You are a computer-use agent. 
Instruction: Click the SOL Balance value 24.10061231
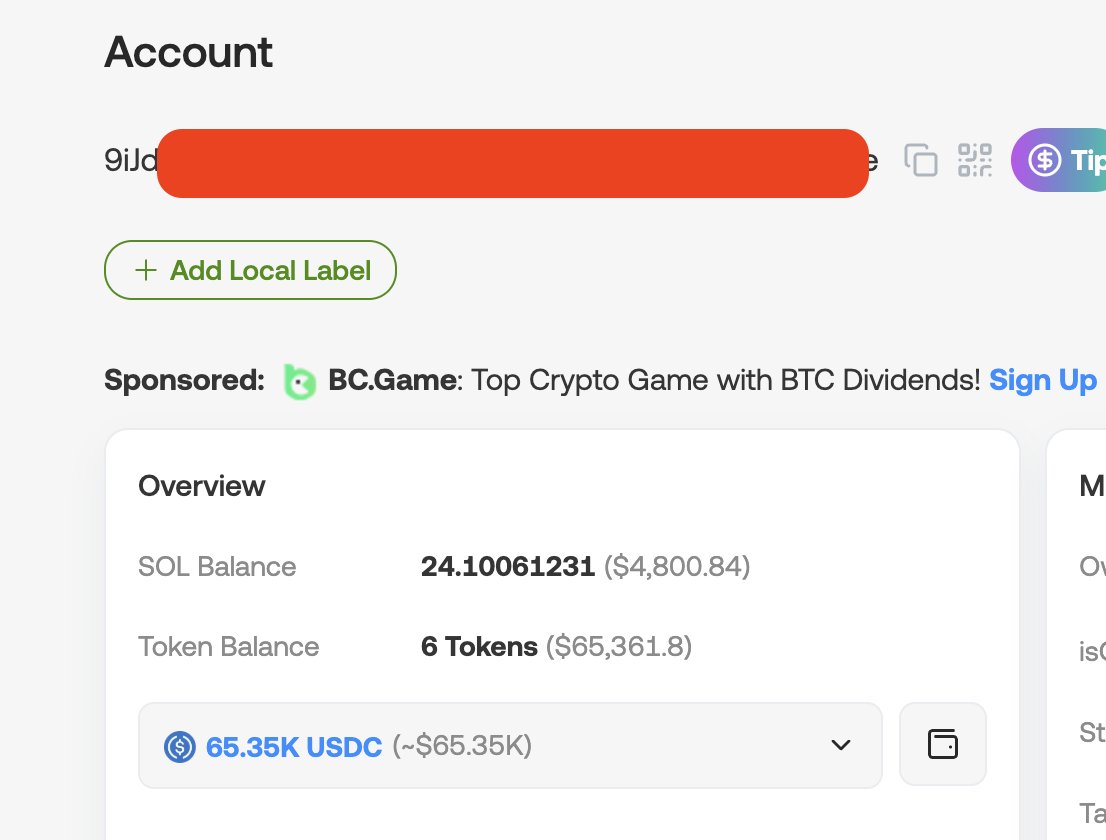[x=508, y=567]
